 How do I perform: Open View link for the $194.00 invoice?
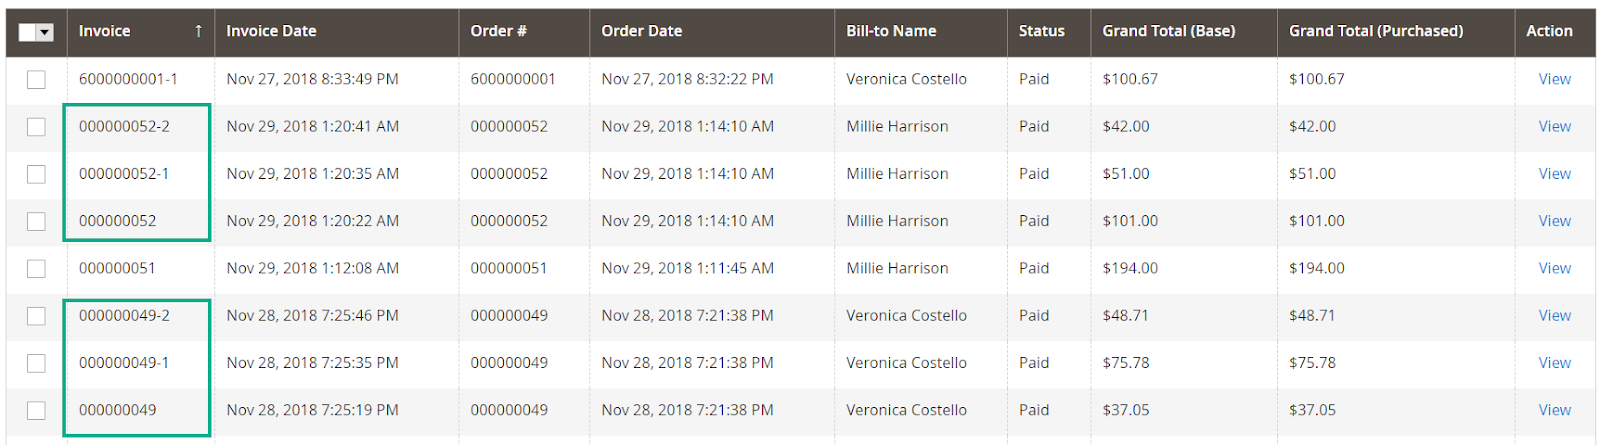pos(1554,268)
